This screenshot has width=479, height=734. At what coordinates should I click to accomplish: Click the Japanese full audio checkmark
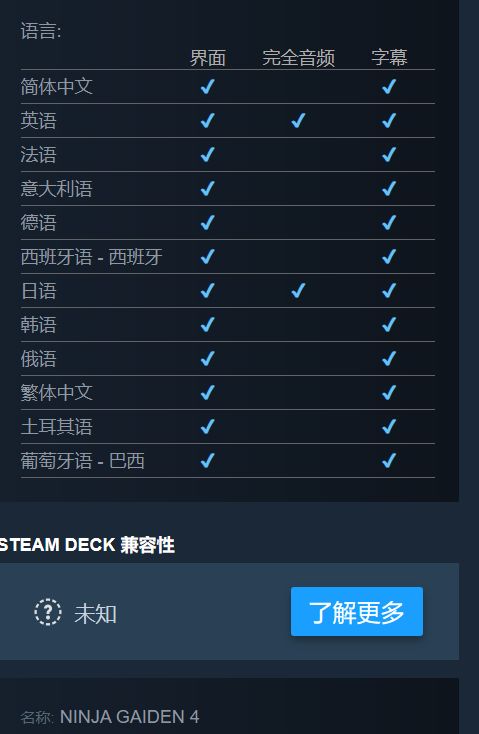click(x=298, y=290)
